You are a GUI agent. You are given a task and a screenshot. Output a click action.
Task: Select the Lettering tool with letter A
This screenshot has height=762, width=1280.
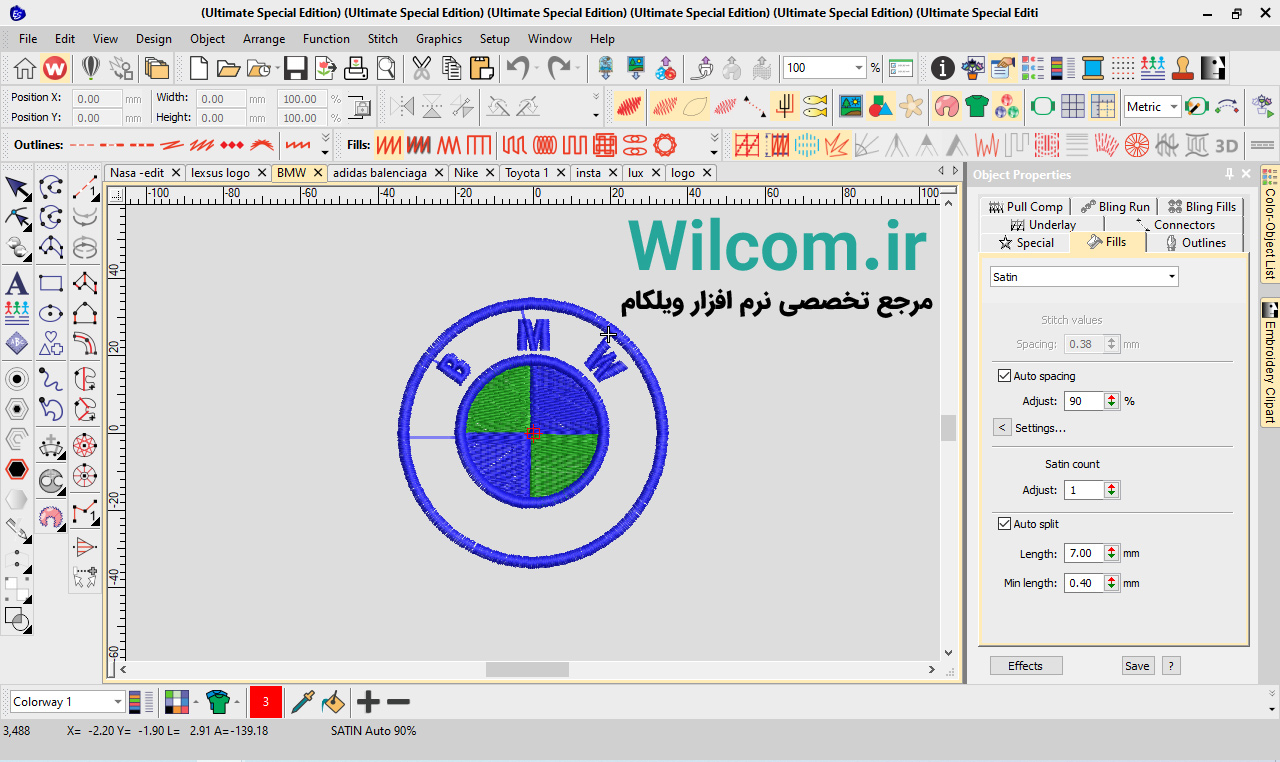17,283
